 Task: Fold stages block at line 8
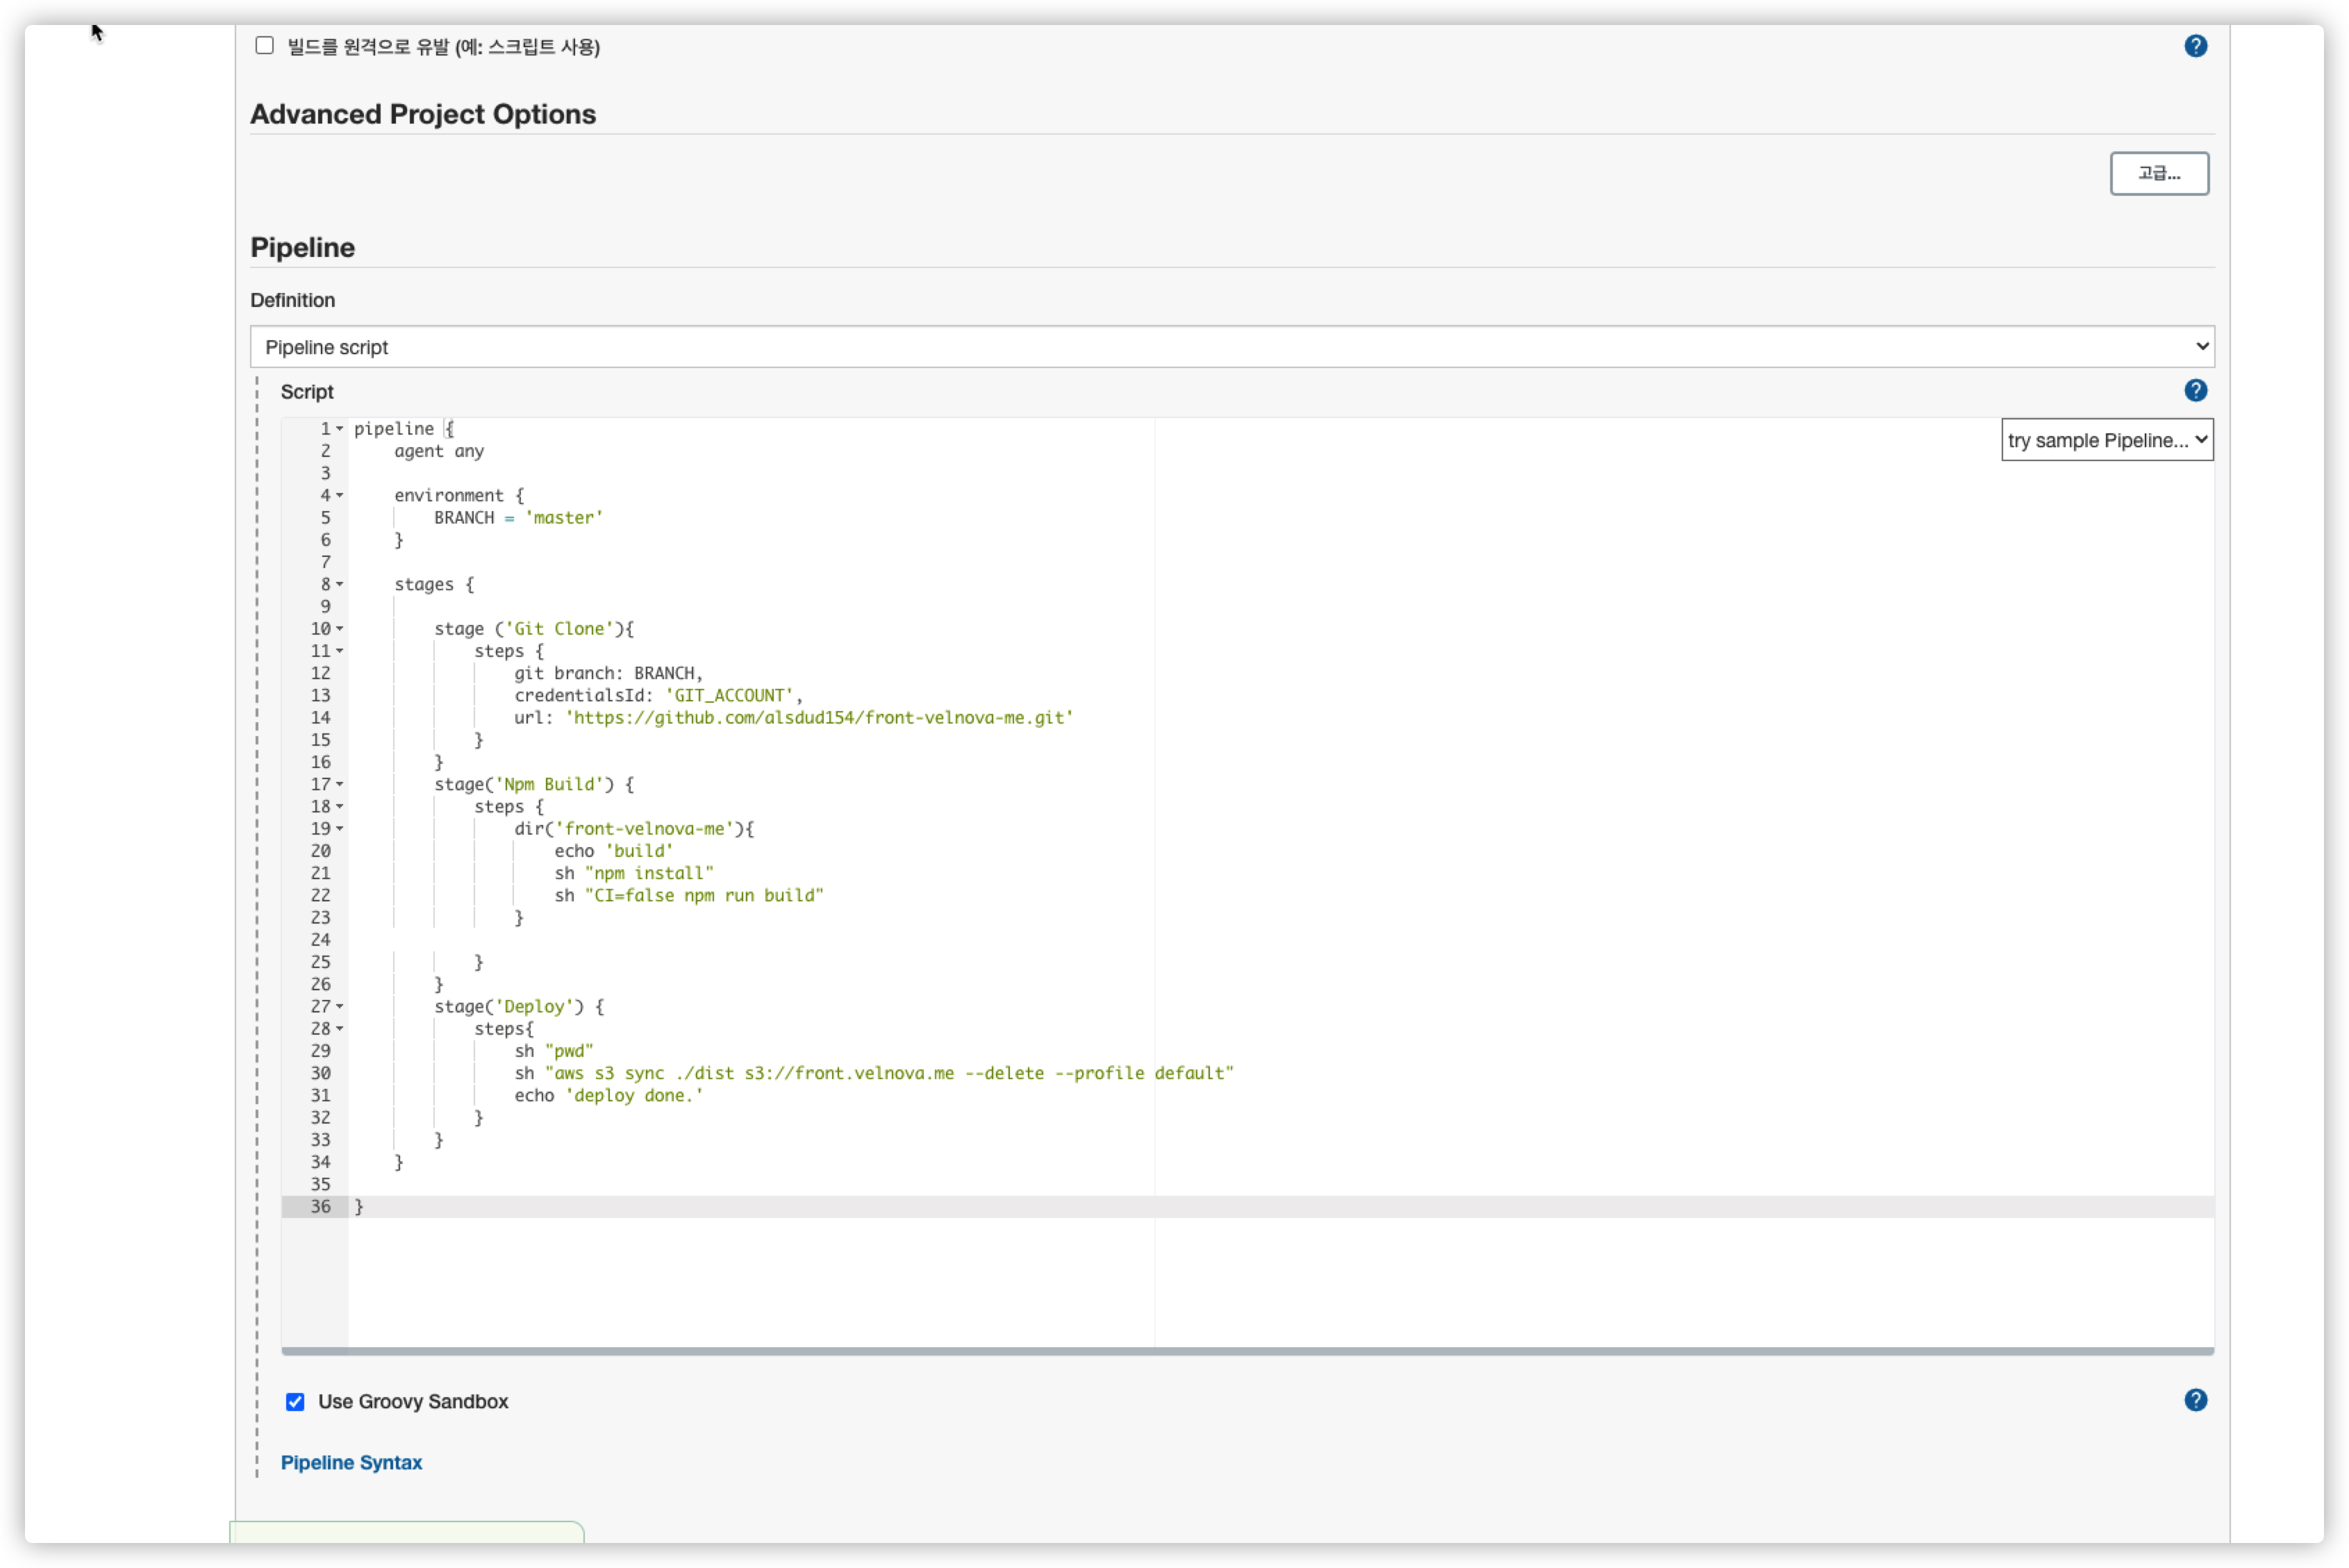pos(340,585)
